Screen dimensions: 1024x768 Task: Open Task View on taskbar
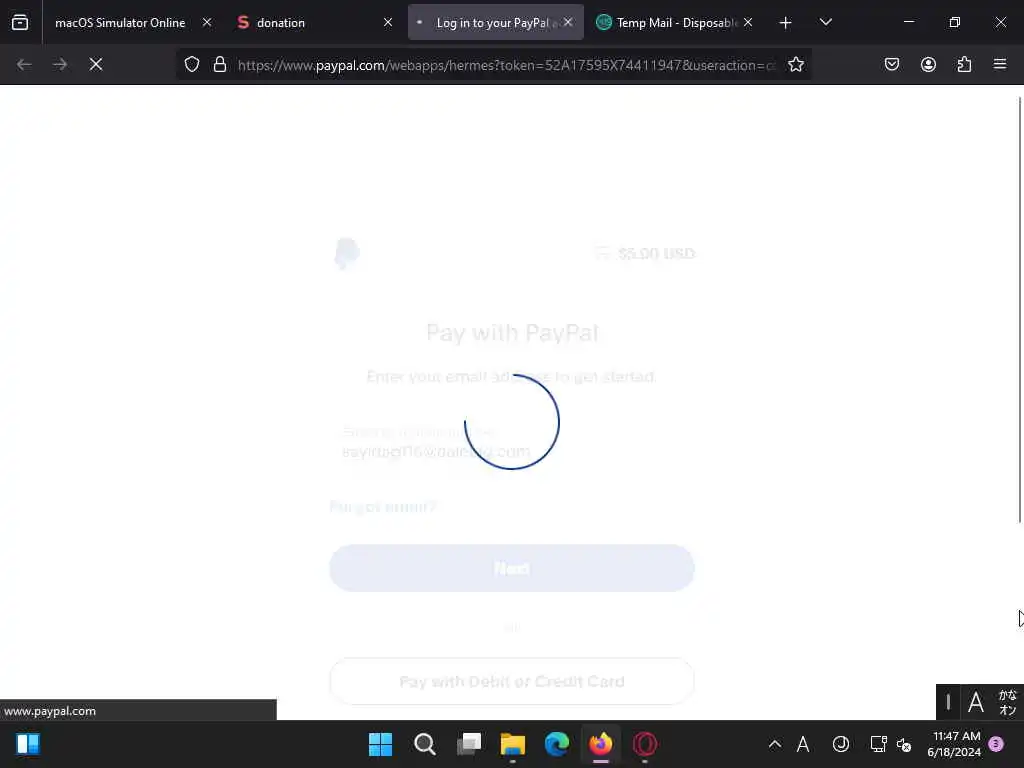click(469, 744)
